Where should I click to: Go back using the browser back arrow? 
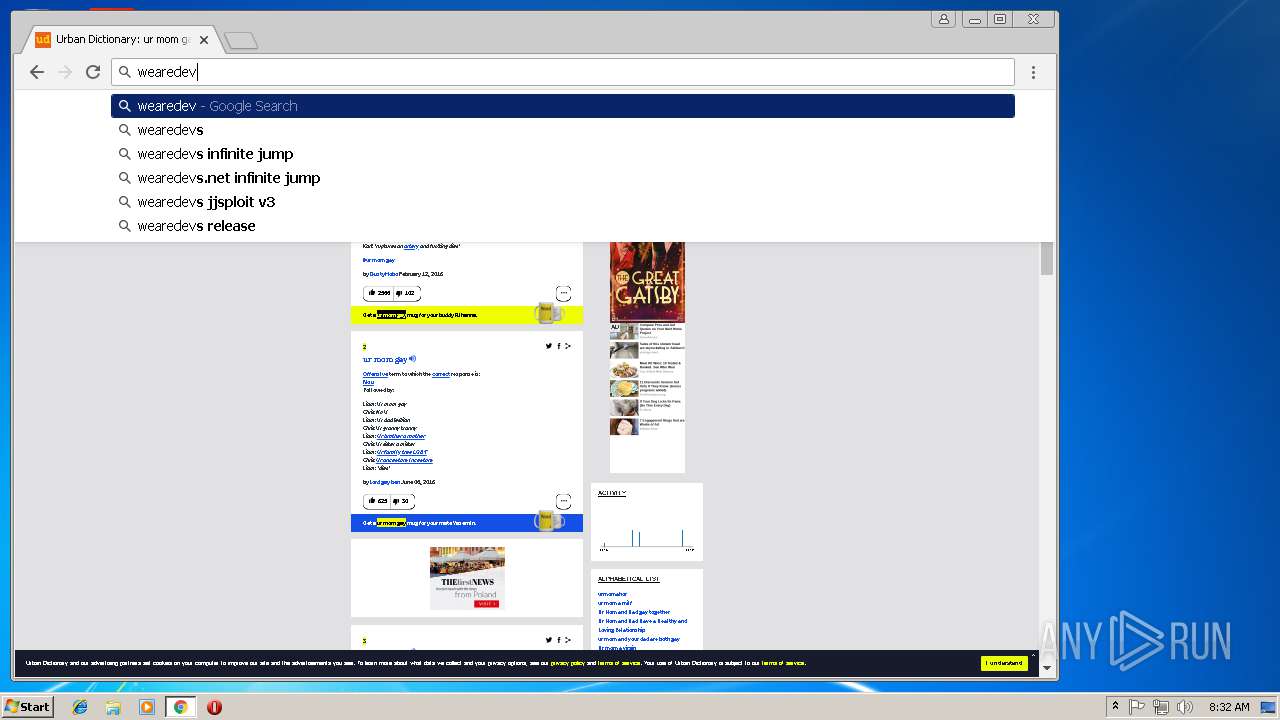pyautogui.click(x=37, y=72)
